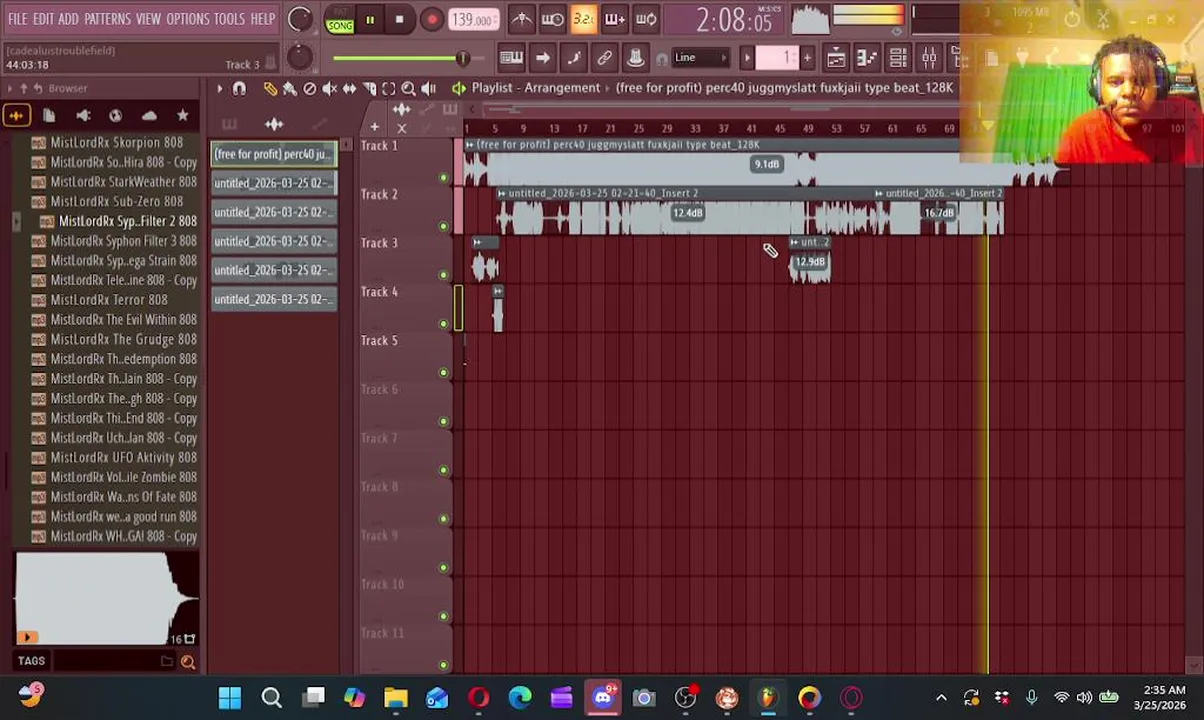The image size is (1204, 720).
Task: Open the FILE menu
Action: click(x=17, y=19)
